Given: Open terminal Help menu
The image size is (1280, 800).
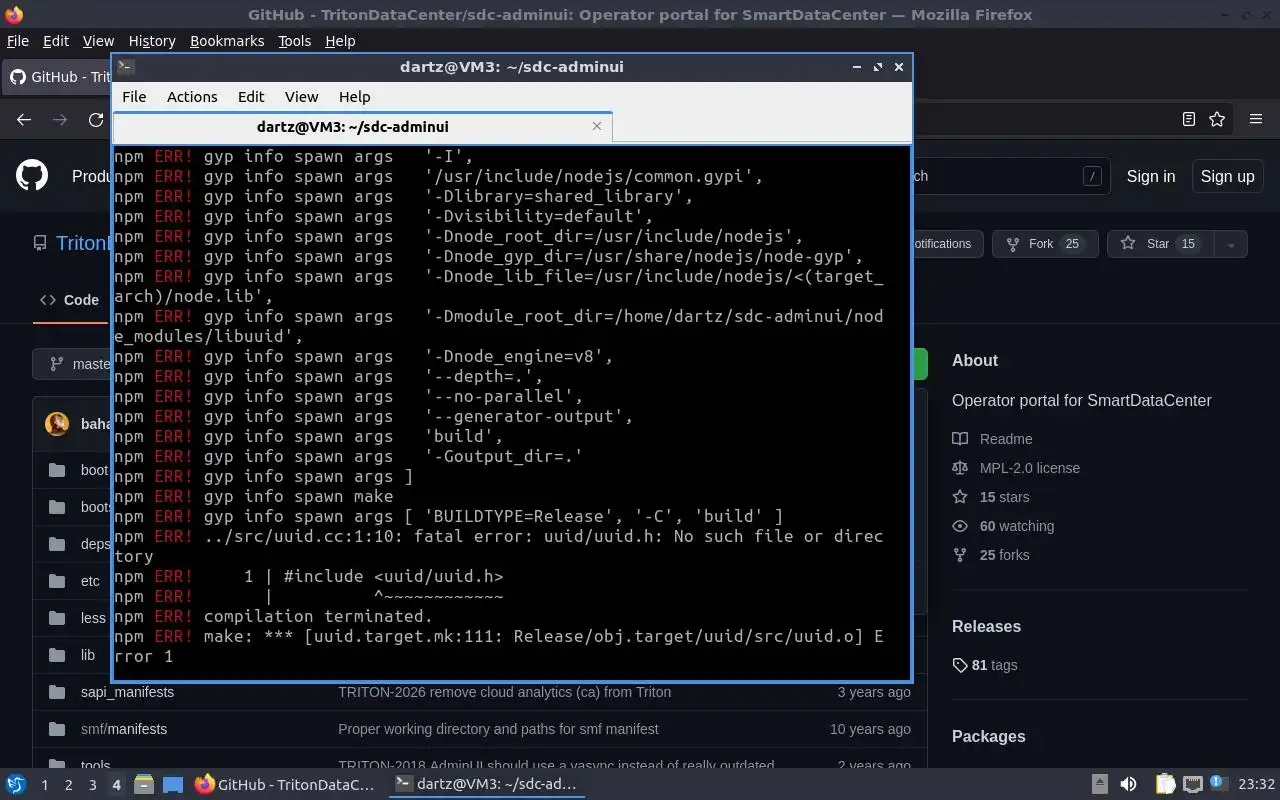Looking at the screenshot, I should pyautogui.click(x=354, y=97).
